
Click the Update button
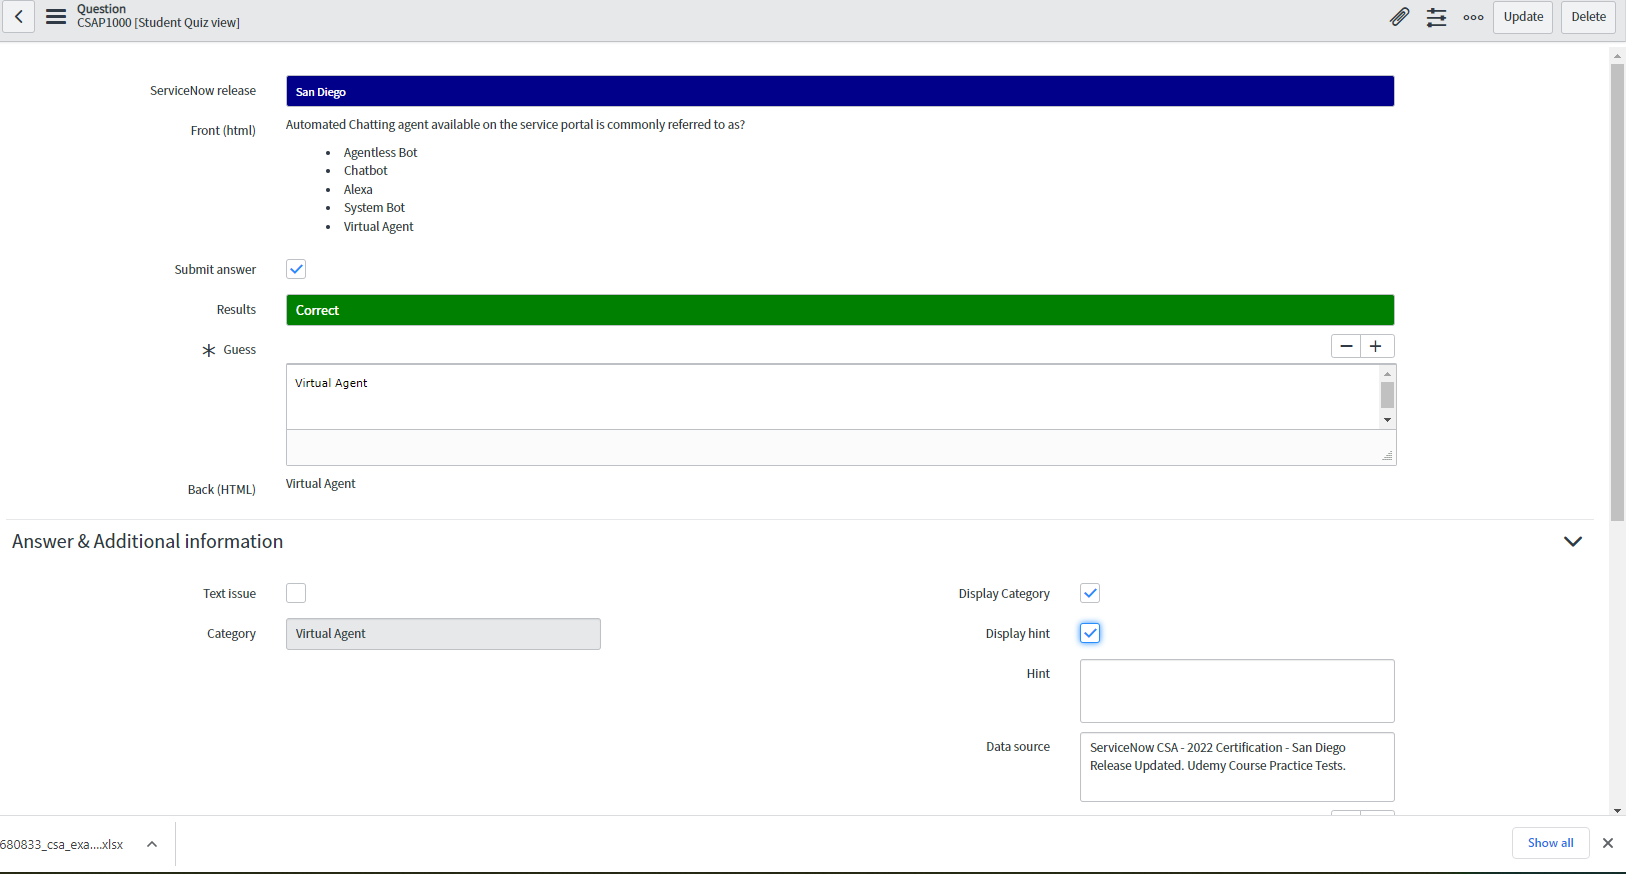point(1522,17)
